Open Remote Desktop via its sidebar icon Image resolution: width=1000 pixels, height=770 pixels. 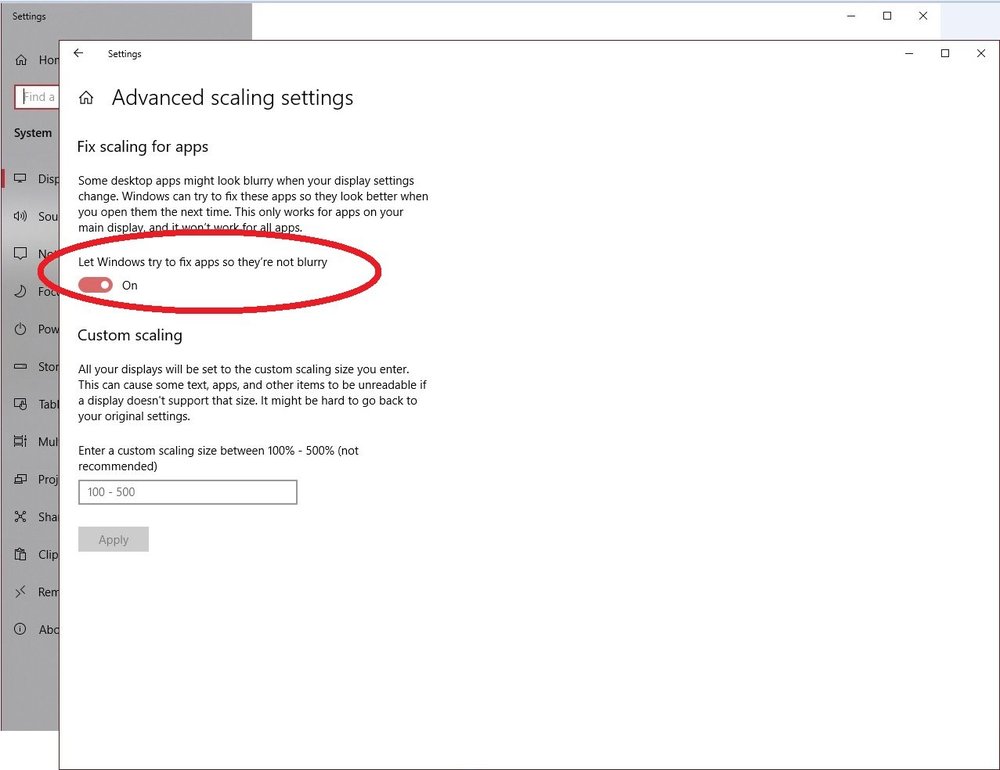pos(20,592)
